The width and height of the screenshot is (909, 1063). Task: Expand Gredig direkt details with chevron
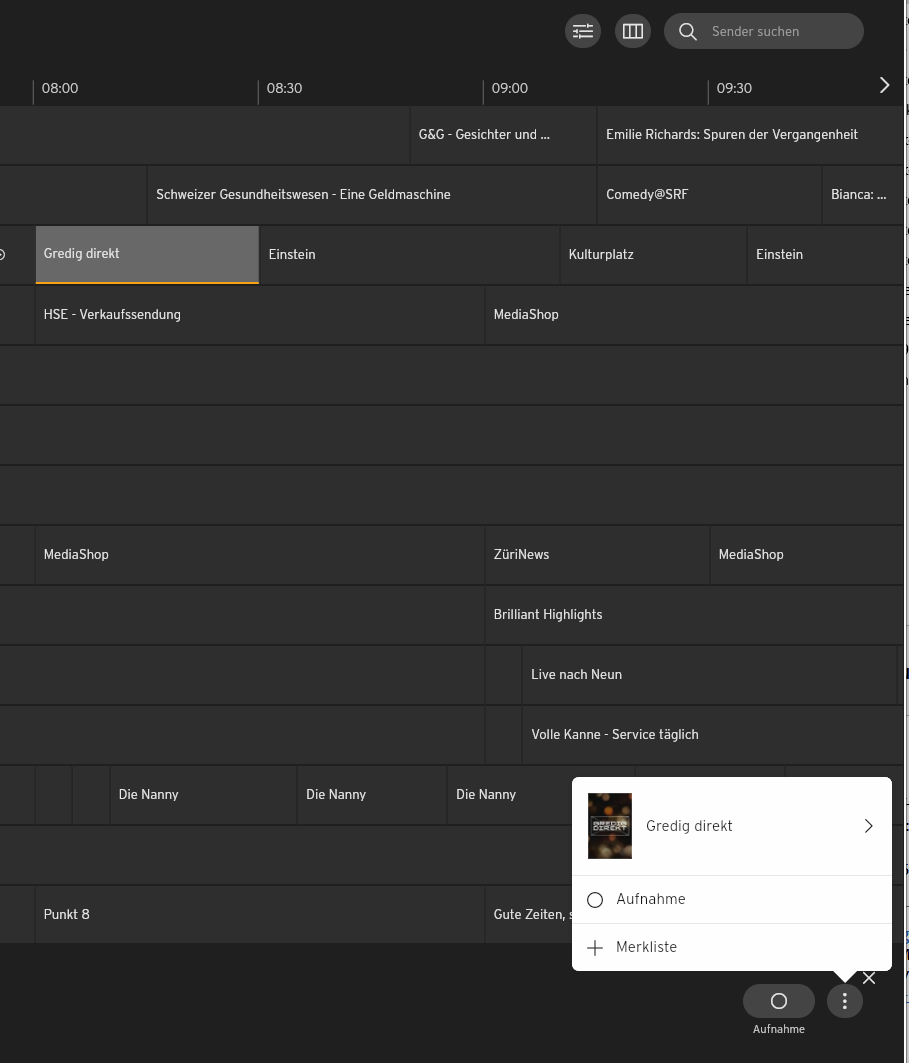pyautogui.click(x=868, y=826)
